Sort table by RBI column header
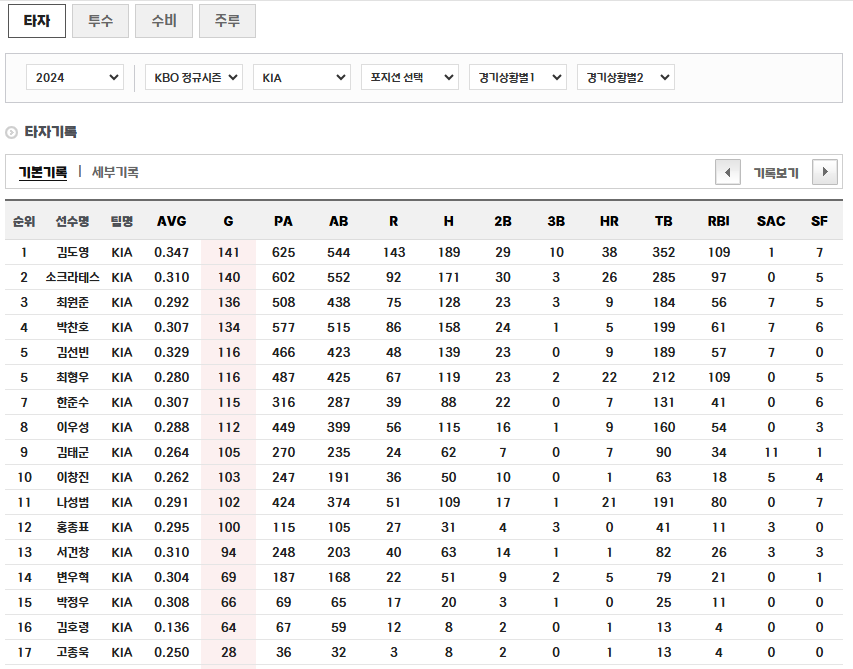 (719, 221)
